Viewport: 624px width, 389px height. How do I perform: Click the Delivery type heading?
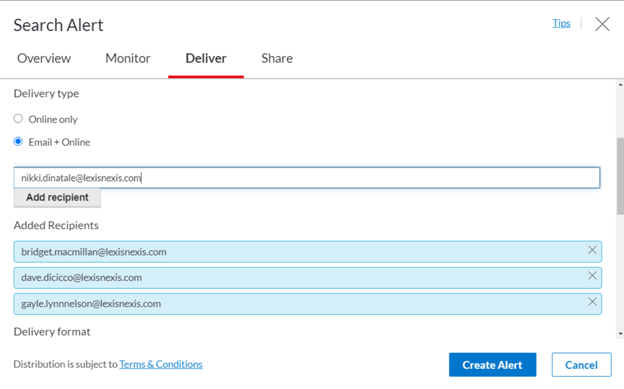(46, 94)
